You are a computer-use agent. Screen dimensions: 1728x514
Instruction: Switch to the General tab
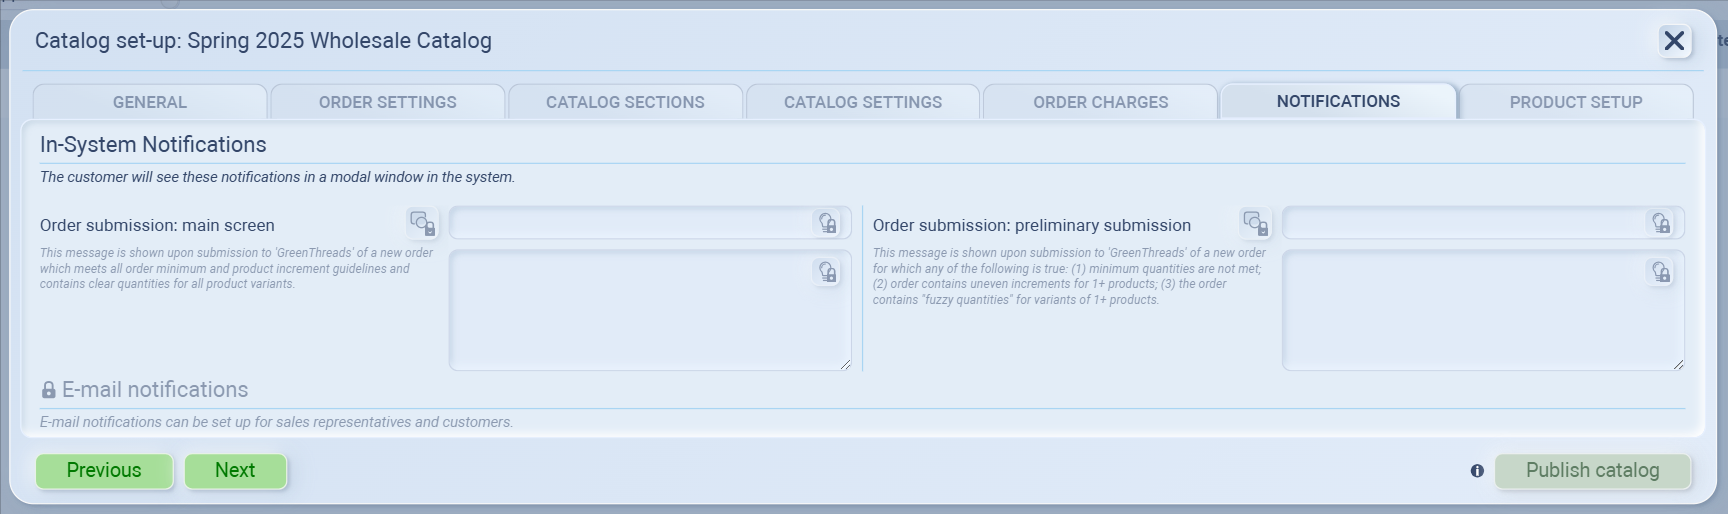[150, 102]
